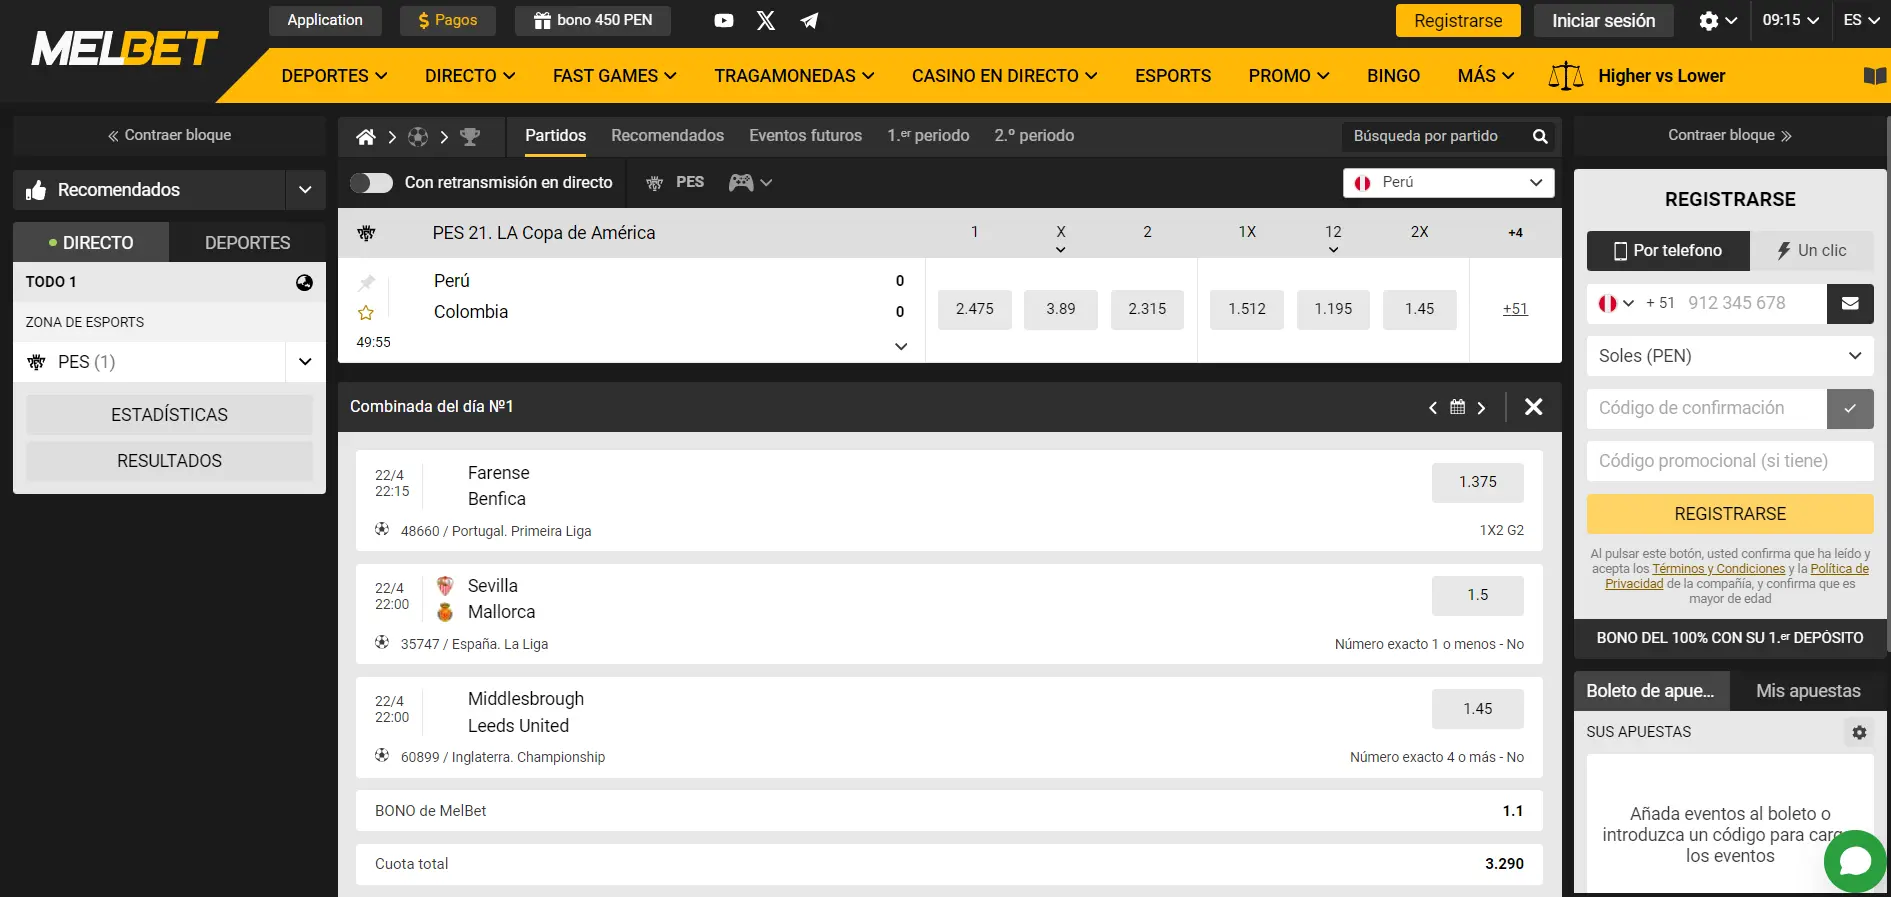Go to home via breadcrumb house icon
The width and height of the screenshot is (1891, 897).
point(366,137)
